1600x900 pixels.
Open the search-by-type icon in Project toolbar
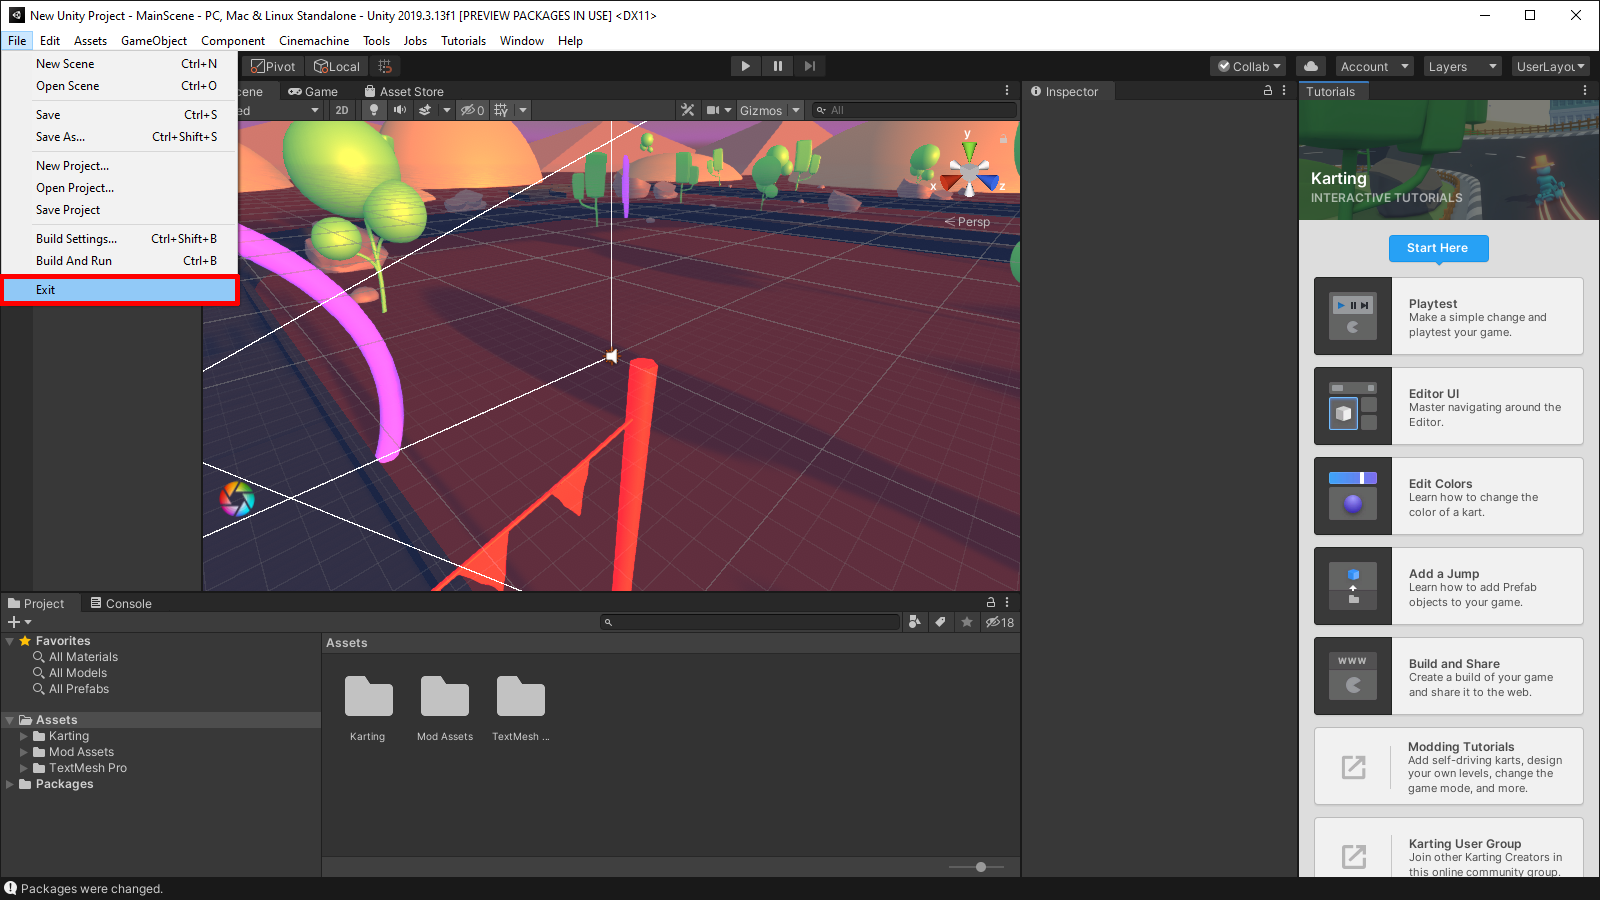tap(914, 622)
